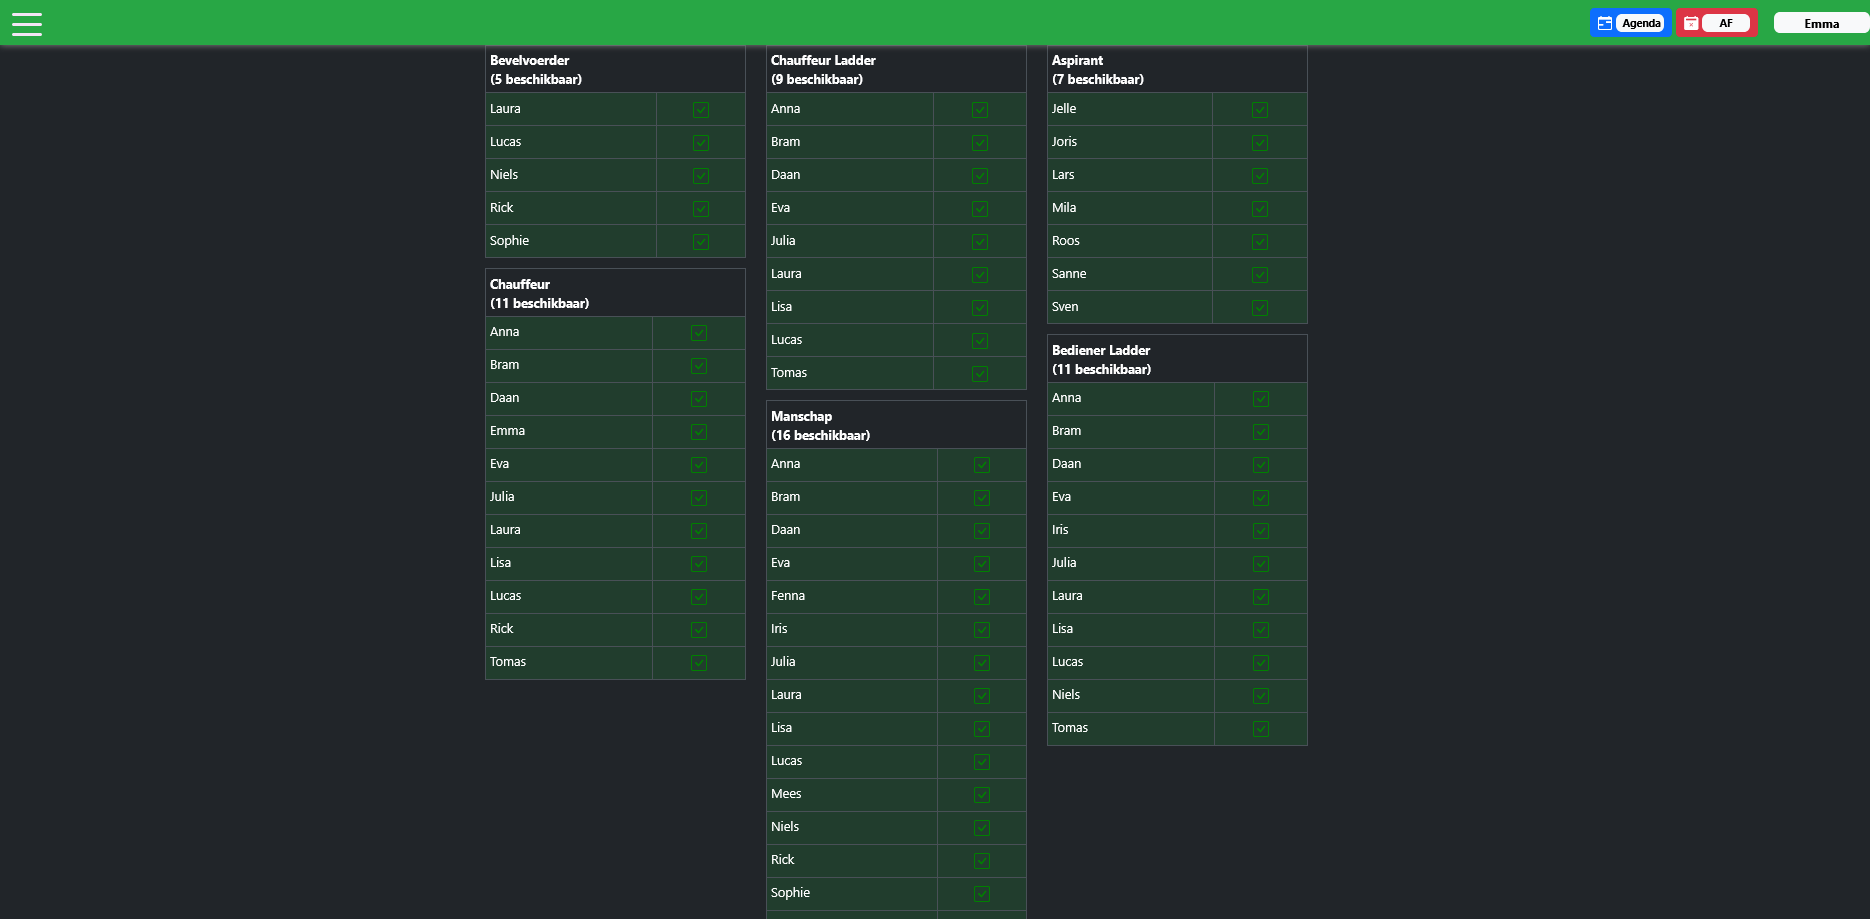Toggle Laura's checkbox under Bevelvoerder
1870x919 pixels.
[x=700, y=109]
